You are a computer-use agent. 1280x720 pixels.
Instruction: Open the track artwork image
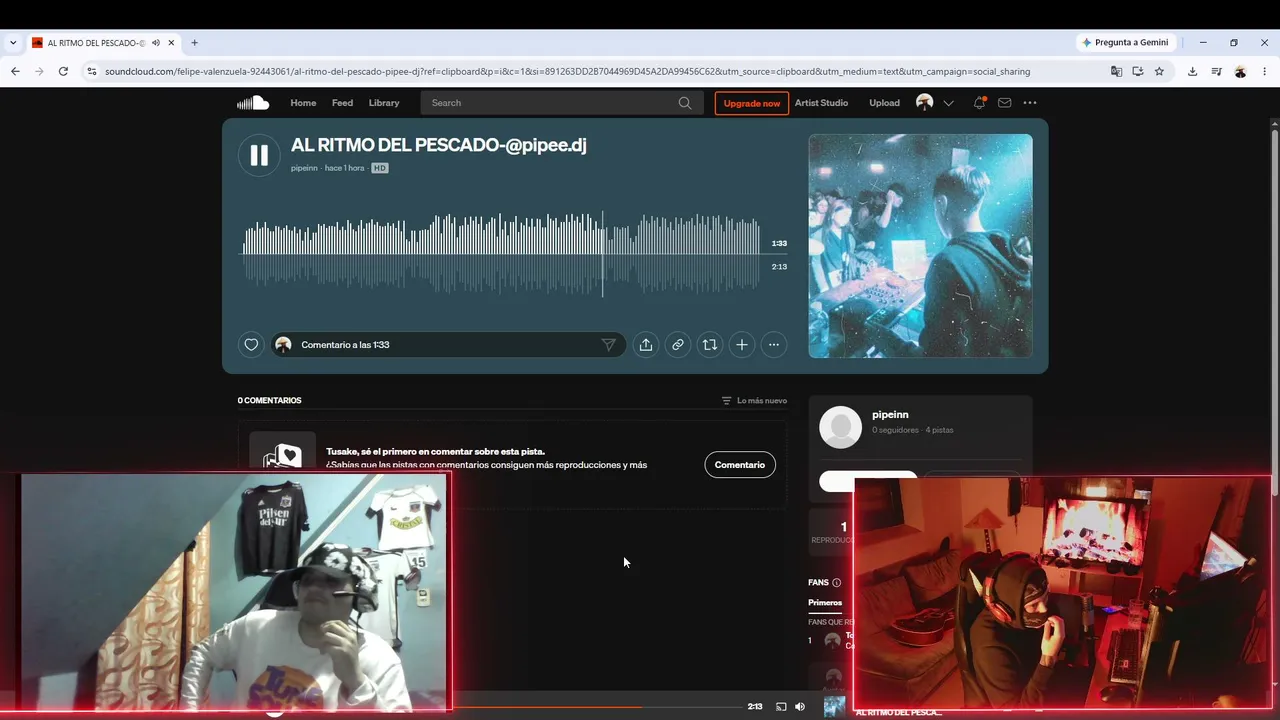[x=920, y=246]
